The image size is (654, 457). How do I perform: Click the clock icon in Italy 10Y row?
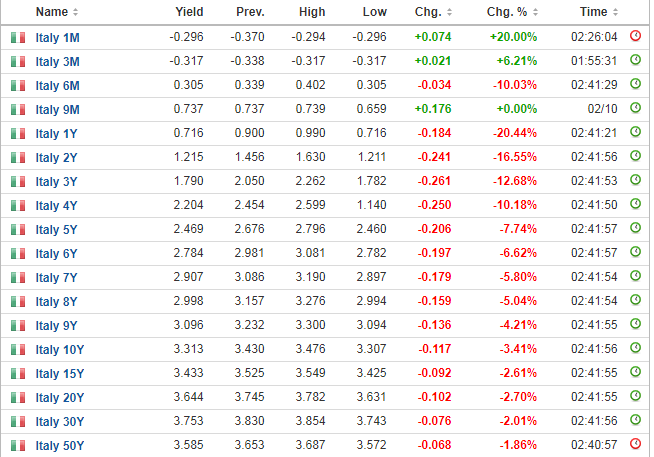tap(635, 348)
